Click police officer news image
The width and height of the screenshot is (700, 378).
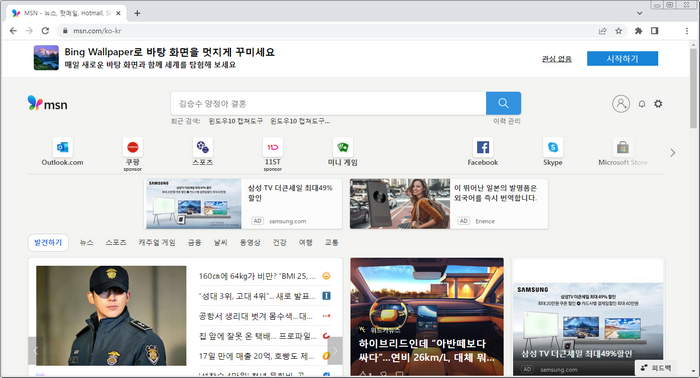click(111, 316)
